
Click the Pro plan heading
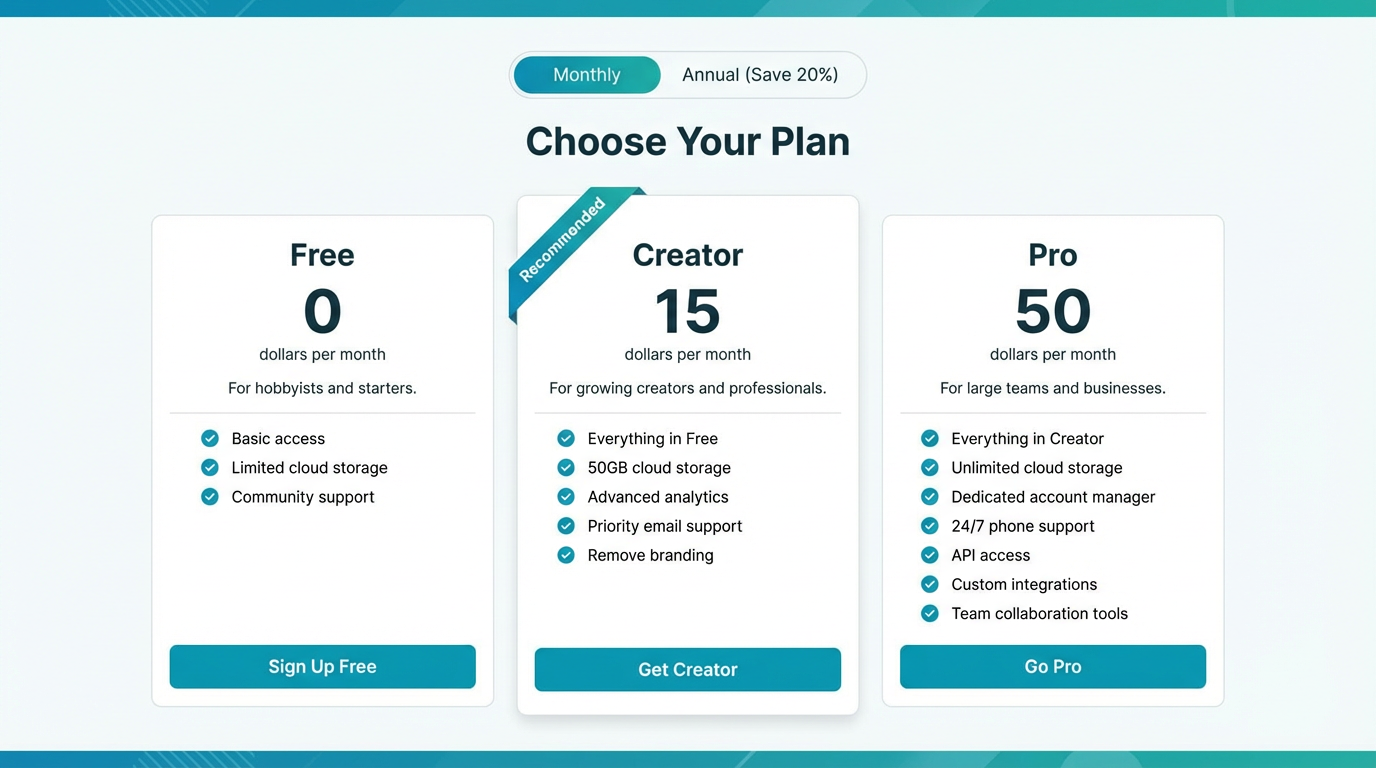1052,255
